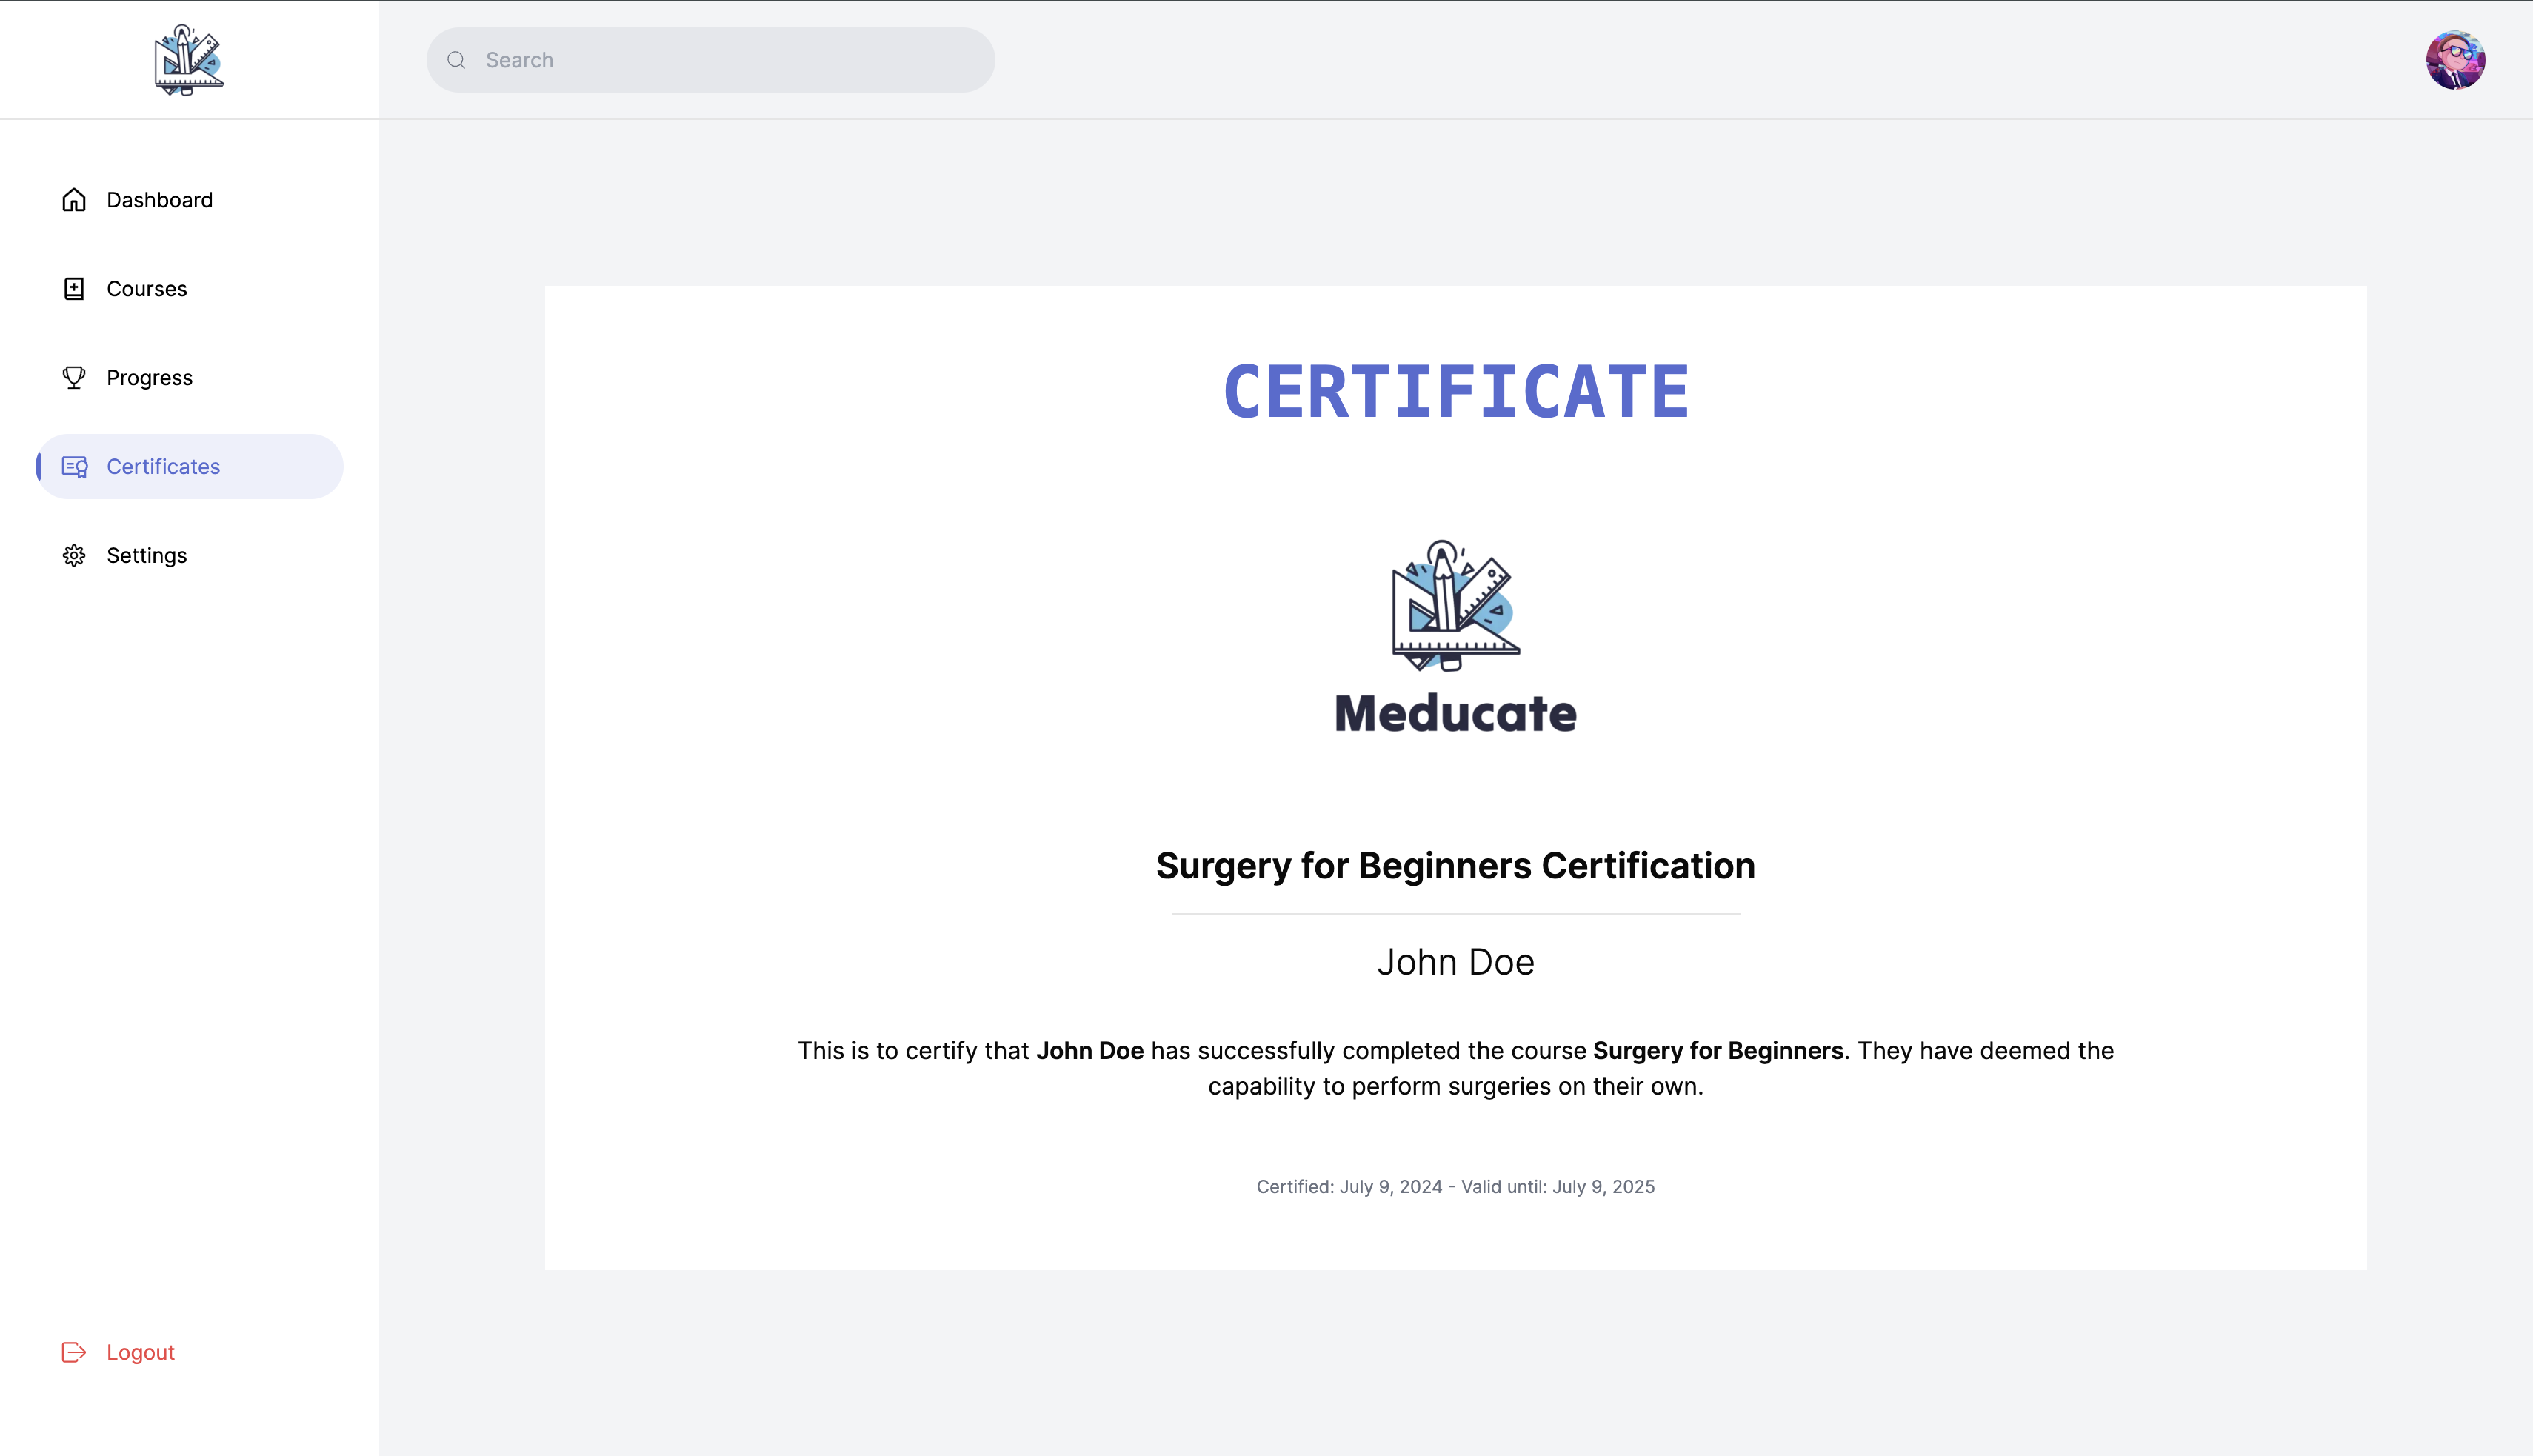Click the Courses book icon
The width and height of the screenshot is (2533, 1456).
pos(74,289)
